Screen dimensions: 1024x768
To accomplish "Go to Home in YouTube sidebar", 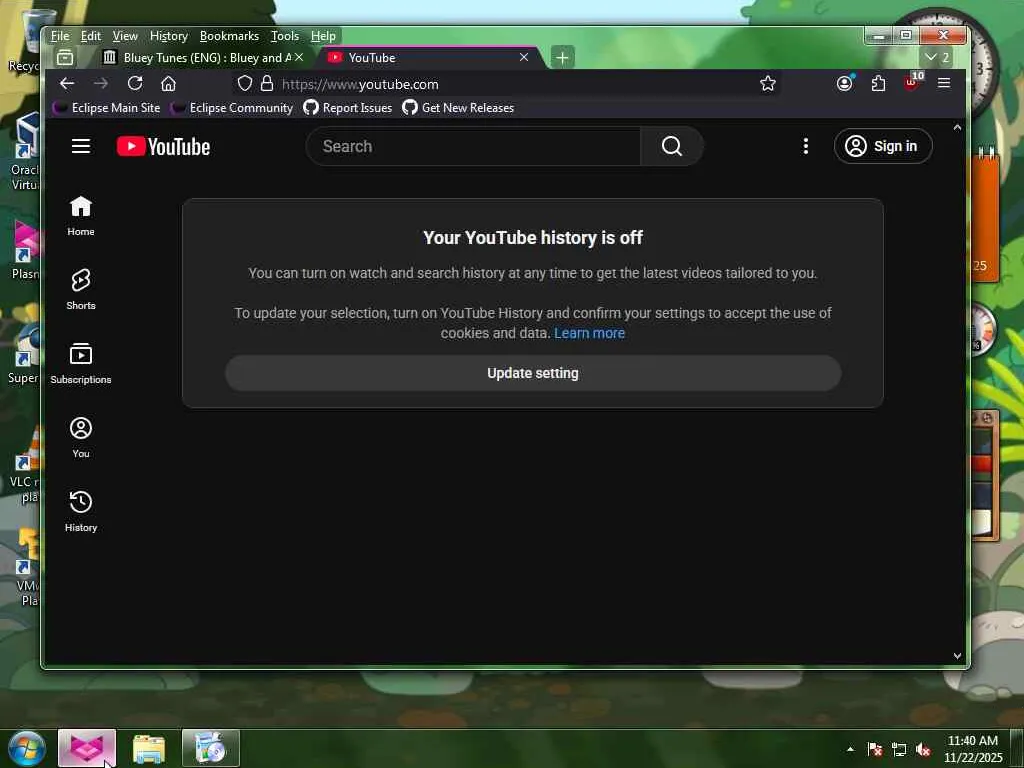I will [81, 216].
